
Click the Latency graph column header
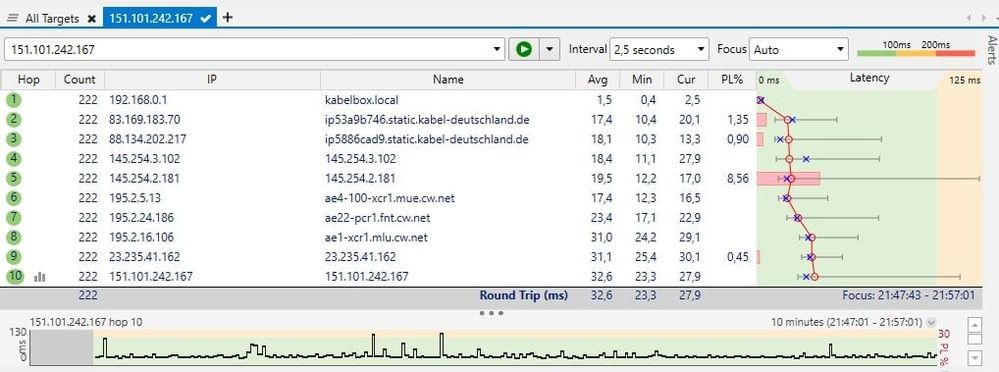click(869, 78)
